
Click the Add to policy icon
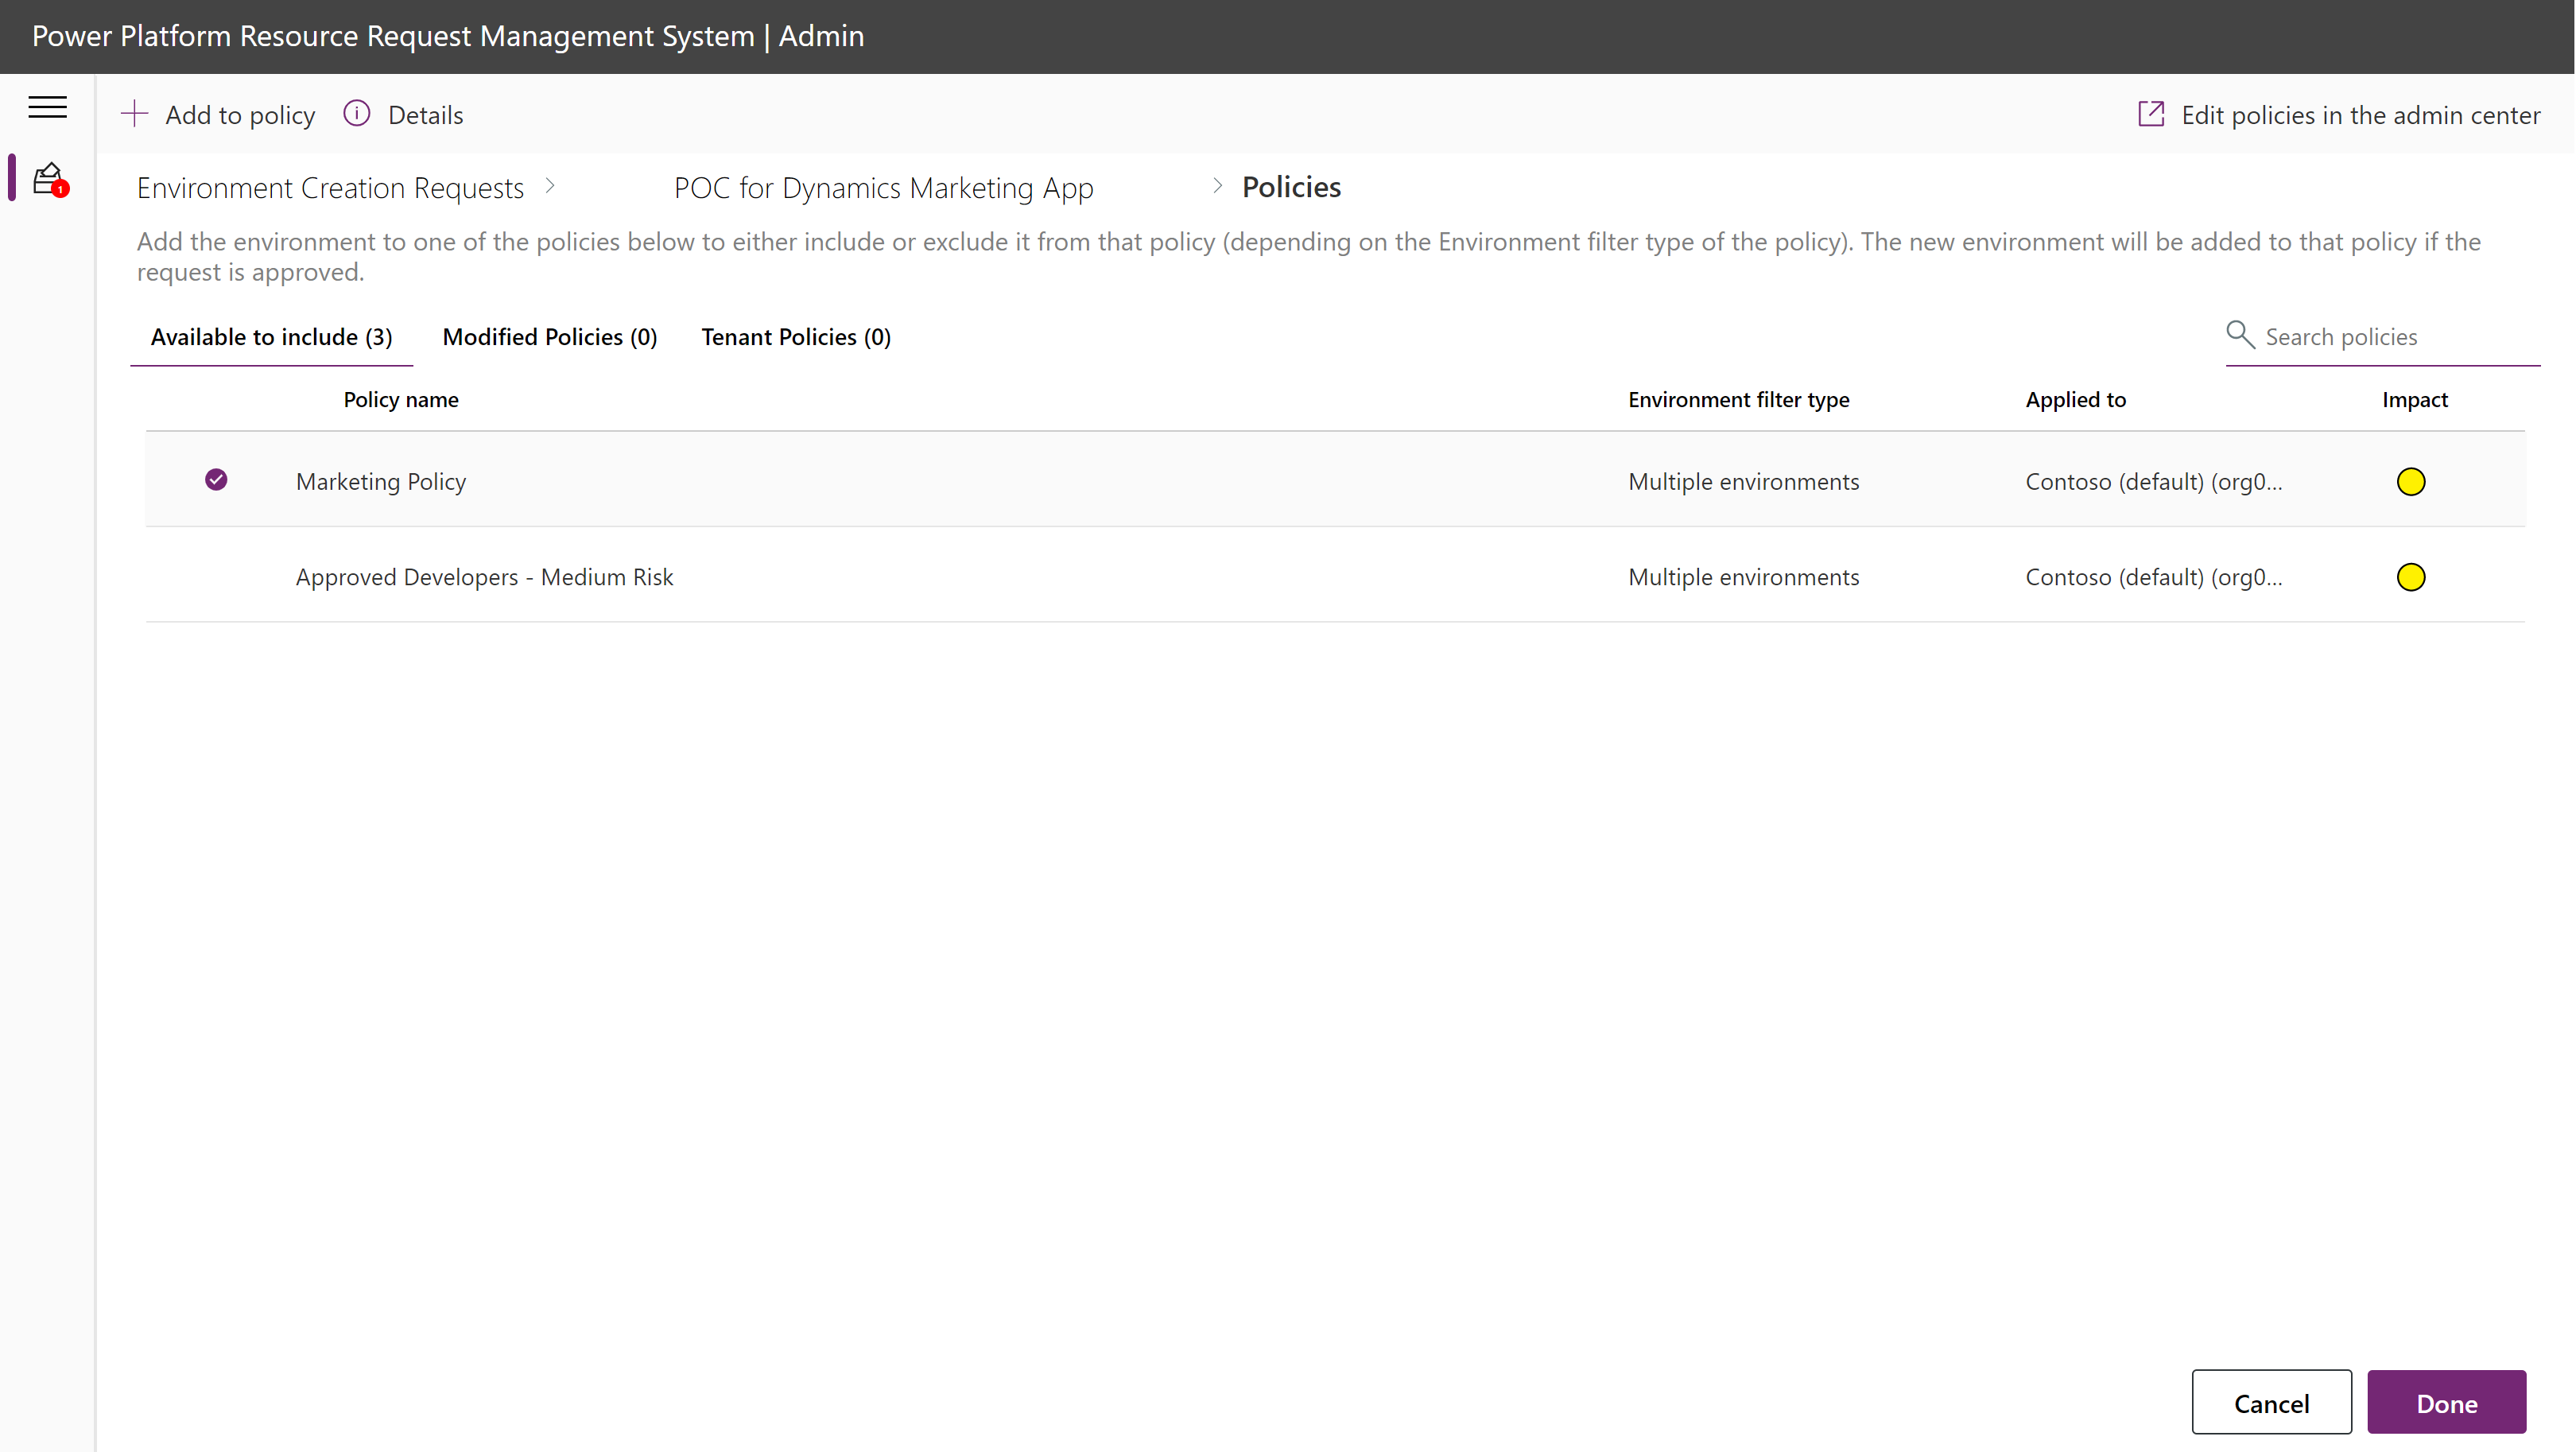pyautogui.click(x=134, y=113)
